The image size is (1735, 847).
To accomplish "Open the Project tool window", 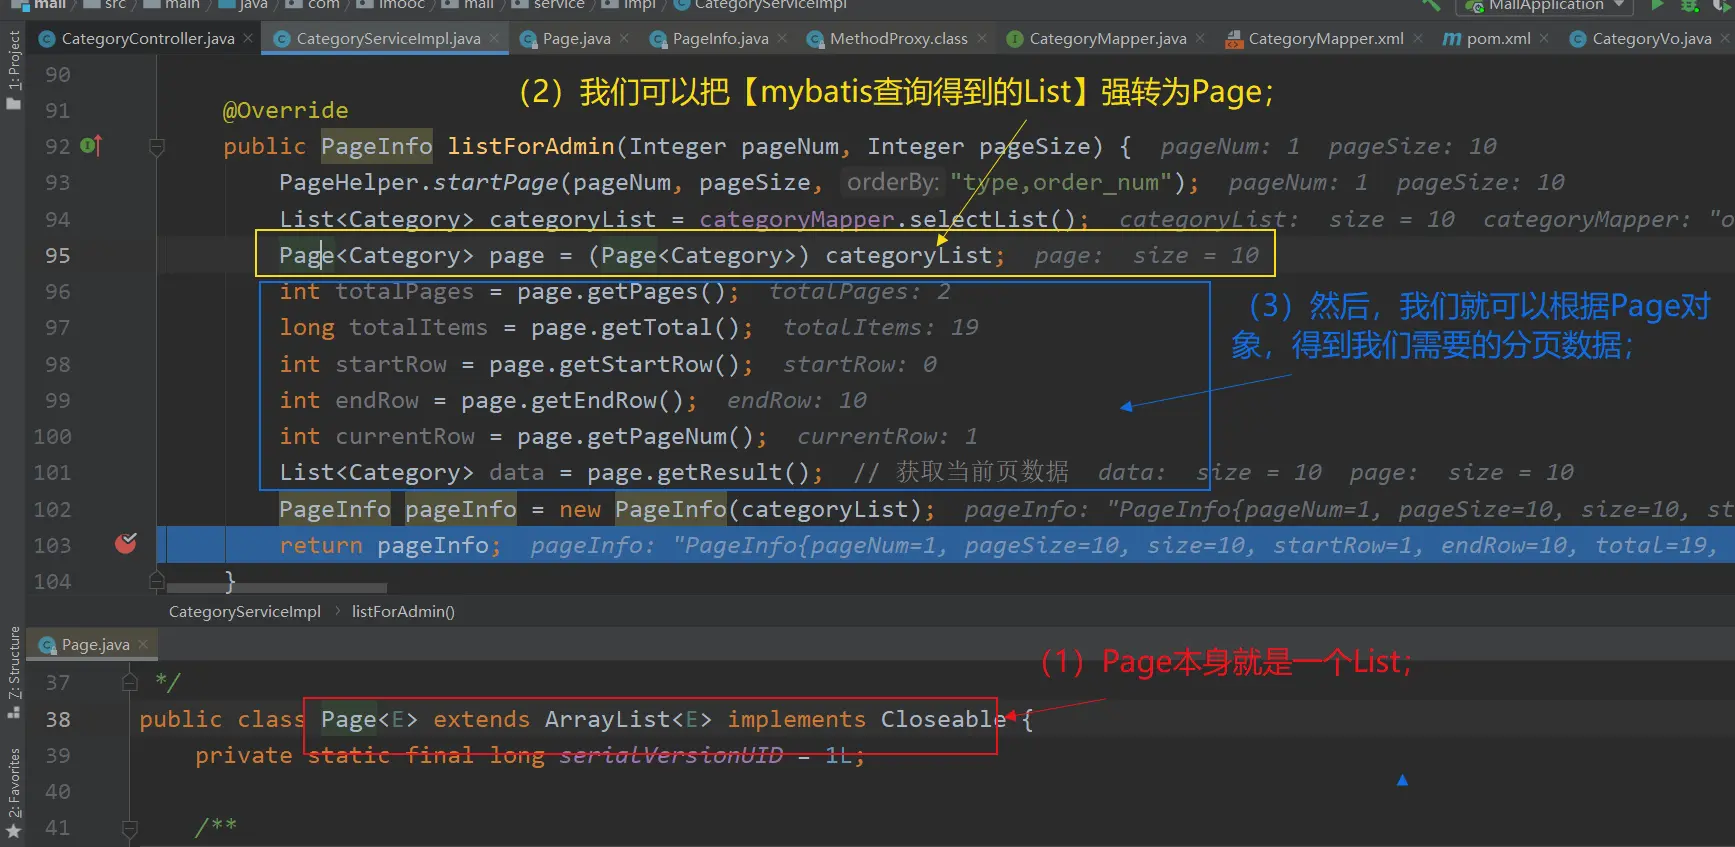I will (13, 70).
